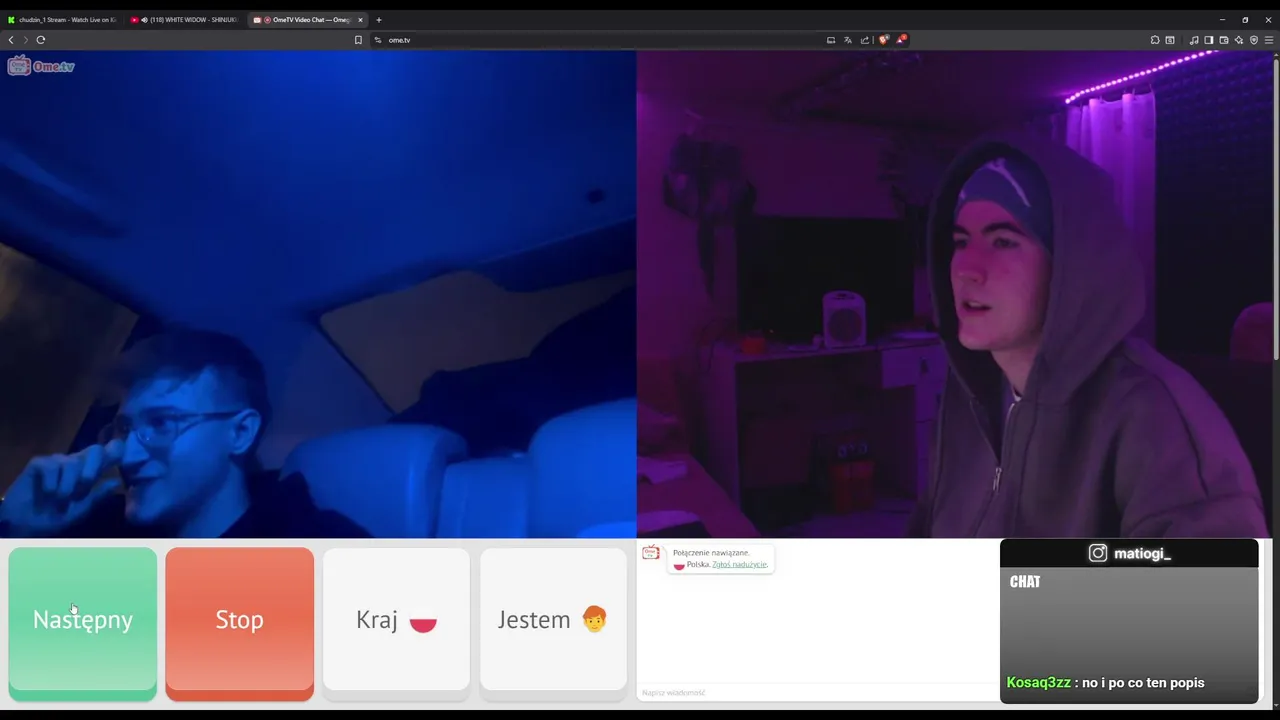Open the Brave Wallet icon
1280x720 pixels.
(x=1223, y=40)
